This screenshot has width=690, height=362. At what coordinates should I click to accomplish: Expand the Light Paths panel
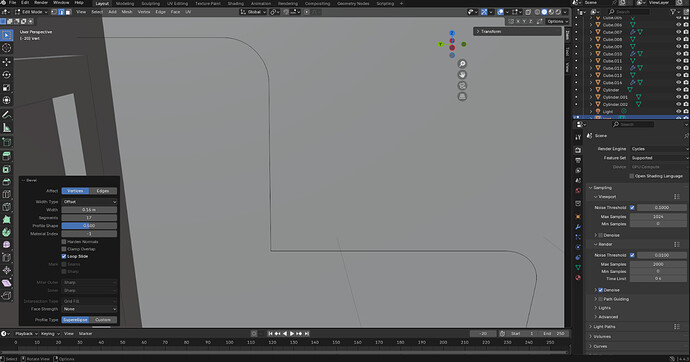605,326
